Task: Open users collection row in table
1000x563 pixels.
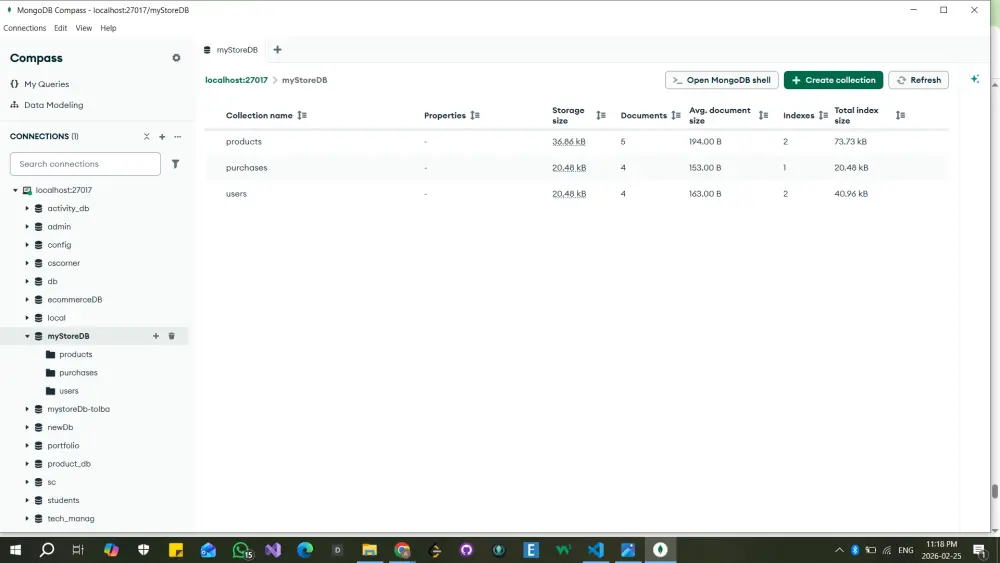Action: click(x=577, y=194)
